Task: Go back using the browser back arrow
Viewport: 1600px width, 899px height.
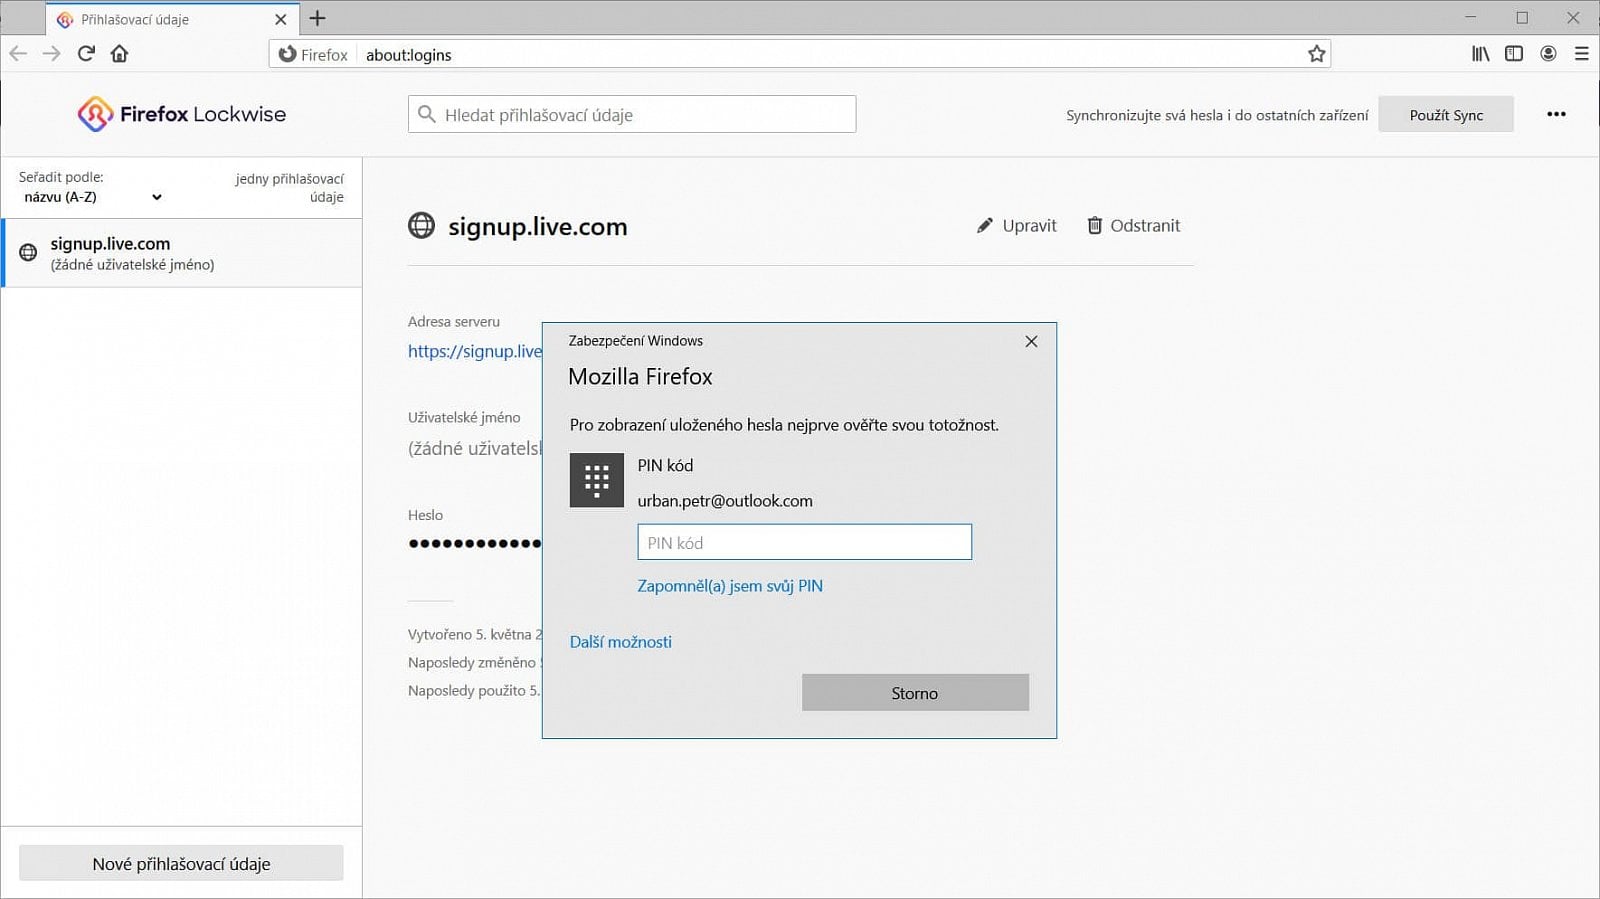Action: point(18,54)
